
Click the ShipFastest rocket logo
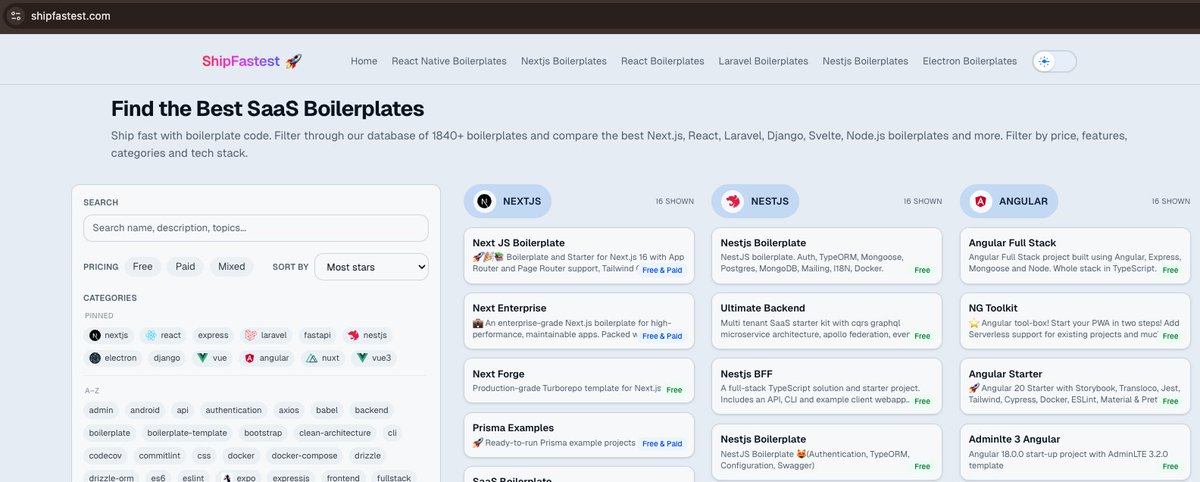pos(252,61)
